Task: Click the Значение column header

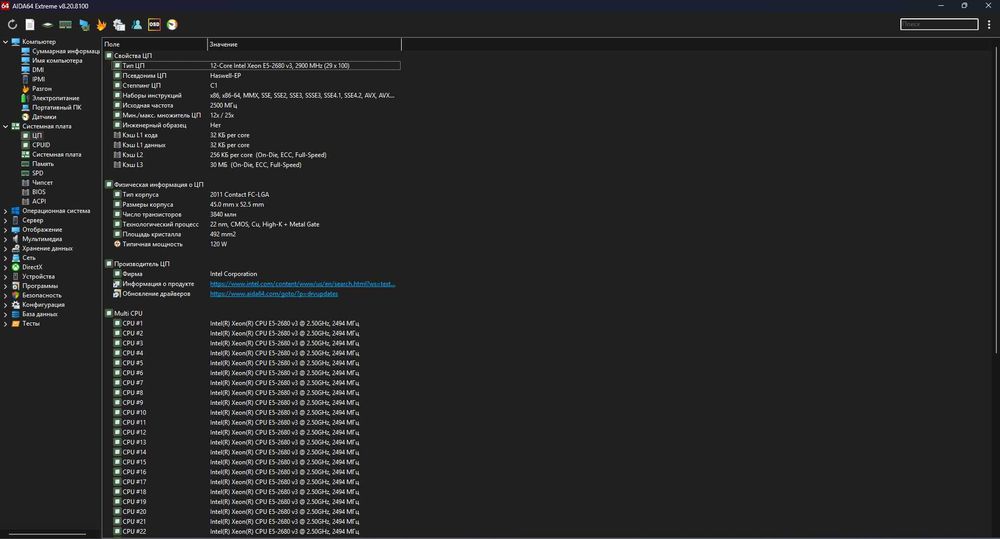Action: [304, 44]
